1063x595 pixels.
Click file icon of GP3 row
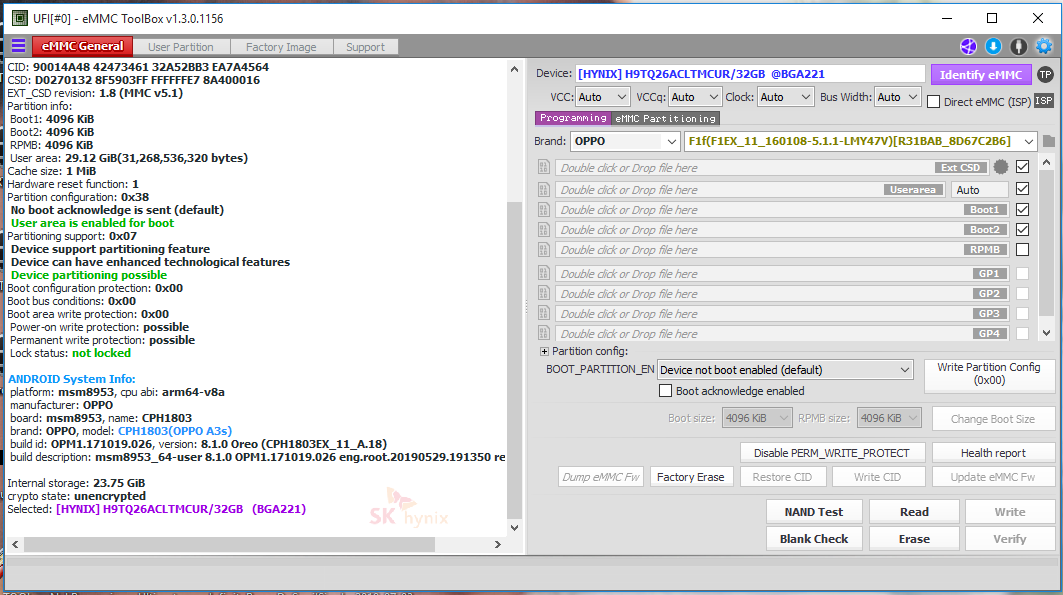pyautogui.click(x=543, y=313)
